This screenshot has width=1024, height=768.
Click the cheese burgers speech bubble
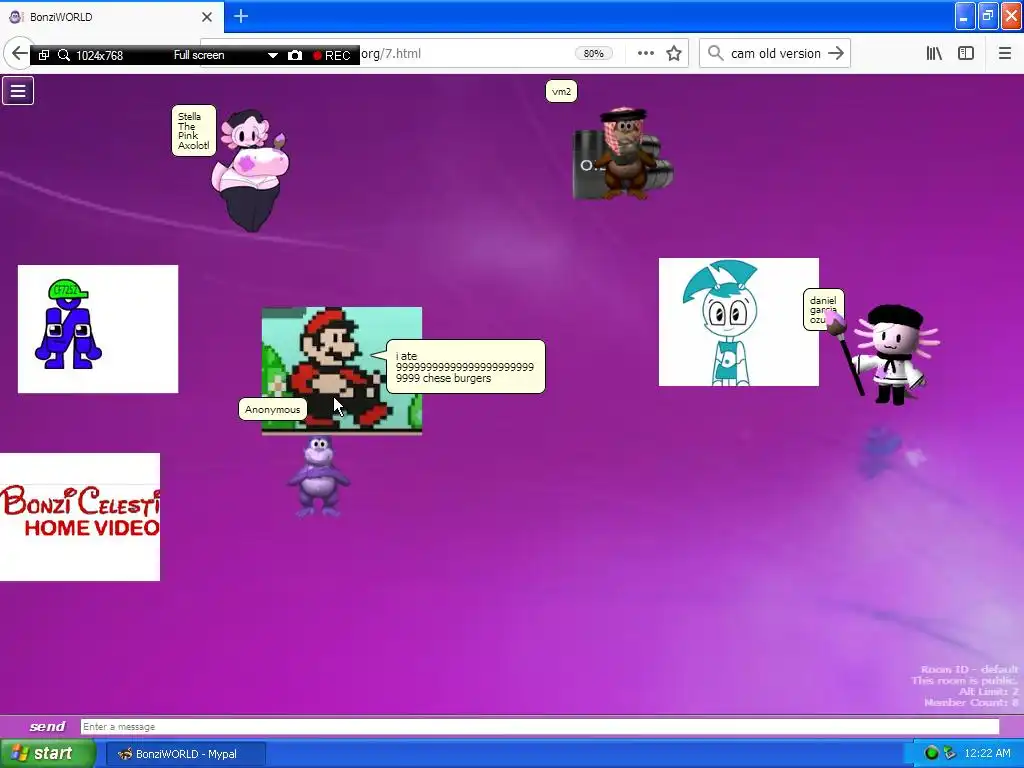coord(466,366)
